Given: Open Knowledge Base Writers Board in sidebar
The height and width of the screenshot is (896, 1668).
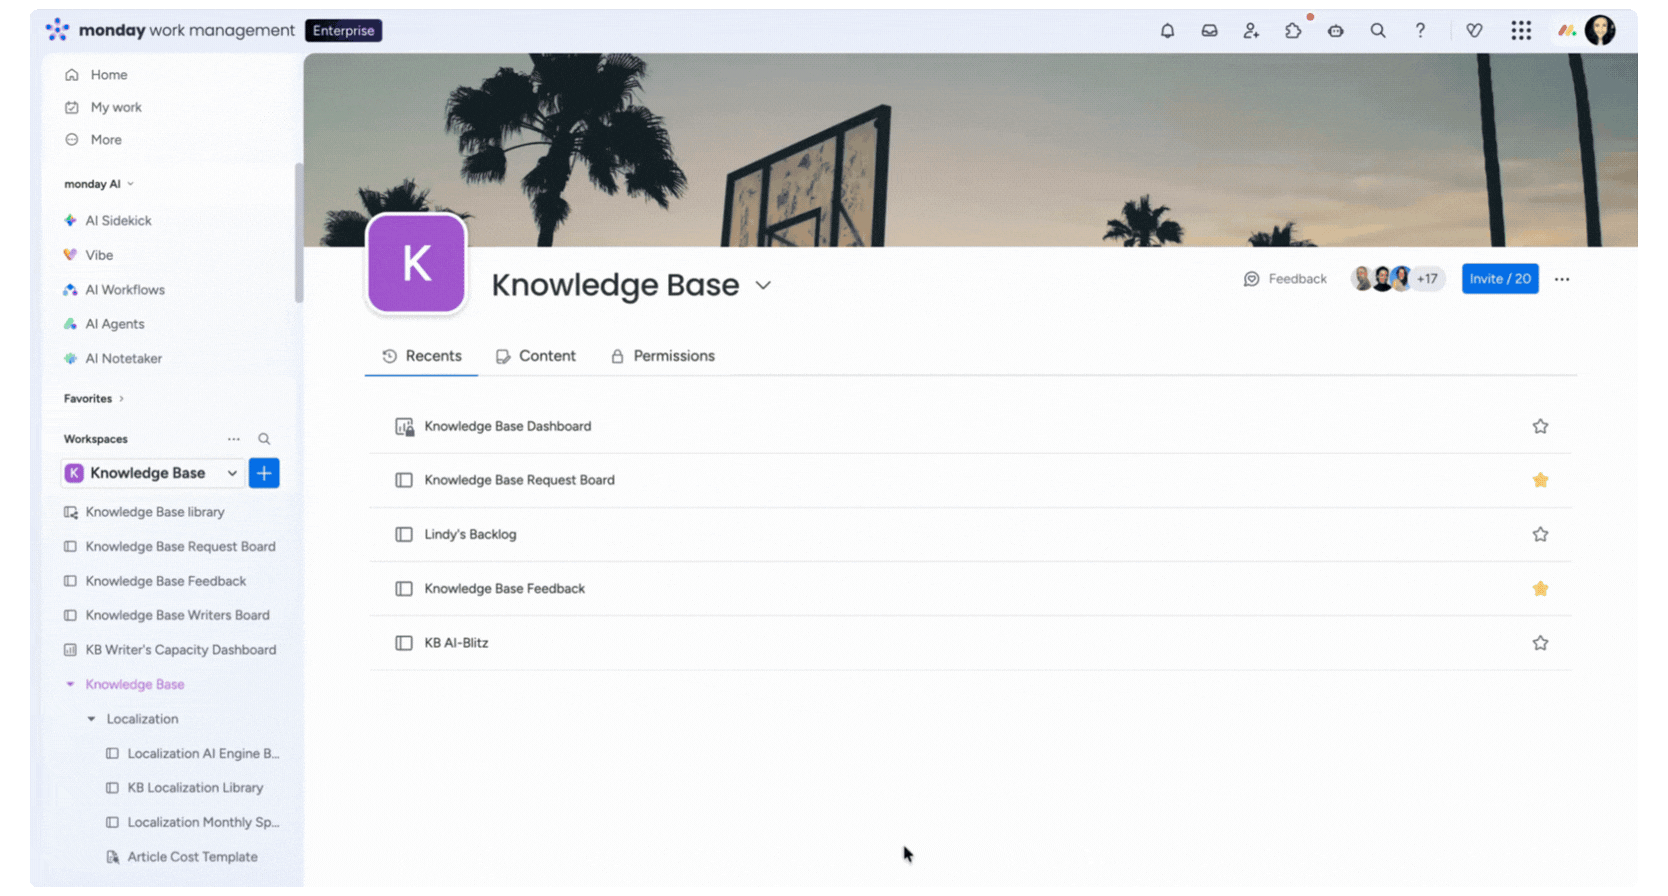Looking at the screenshot, I should pos(177,616).
